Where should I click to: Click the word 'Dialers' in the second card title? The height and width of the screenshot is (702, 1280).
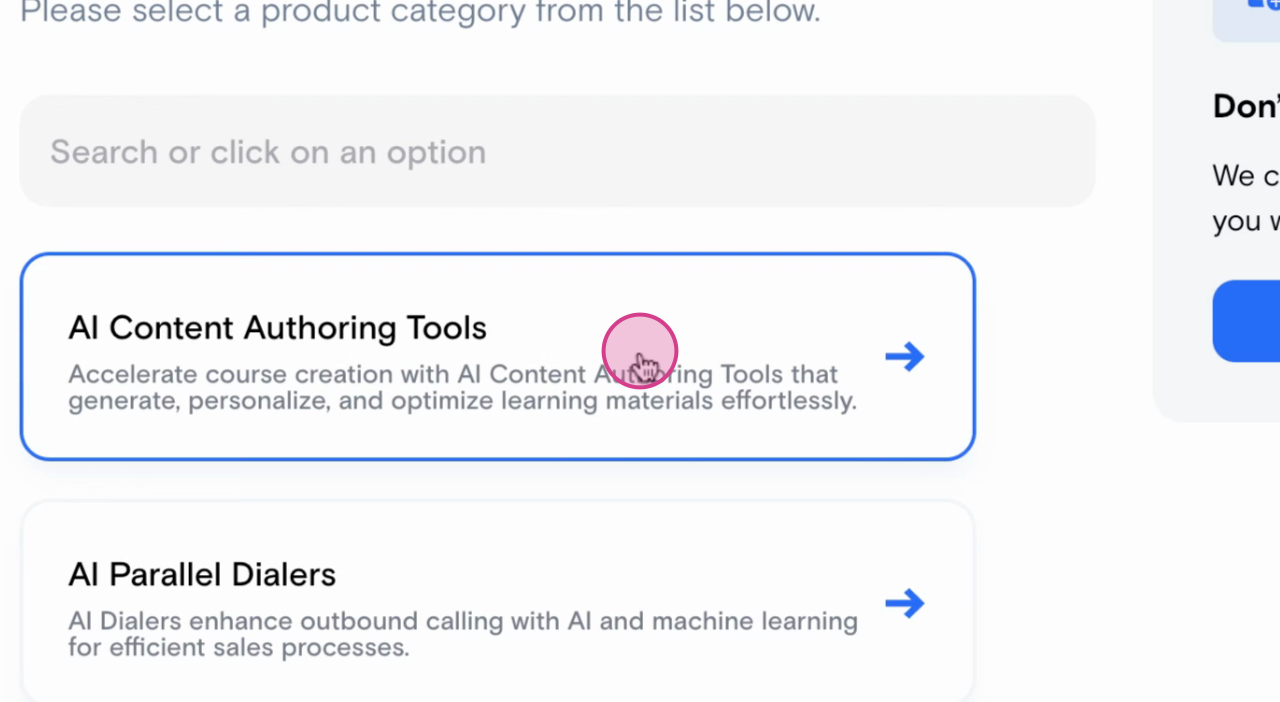click(x=283, y=575)
